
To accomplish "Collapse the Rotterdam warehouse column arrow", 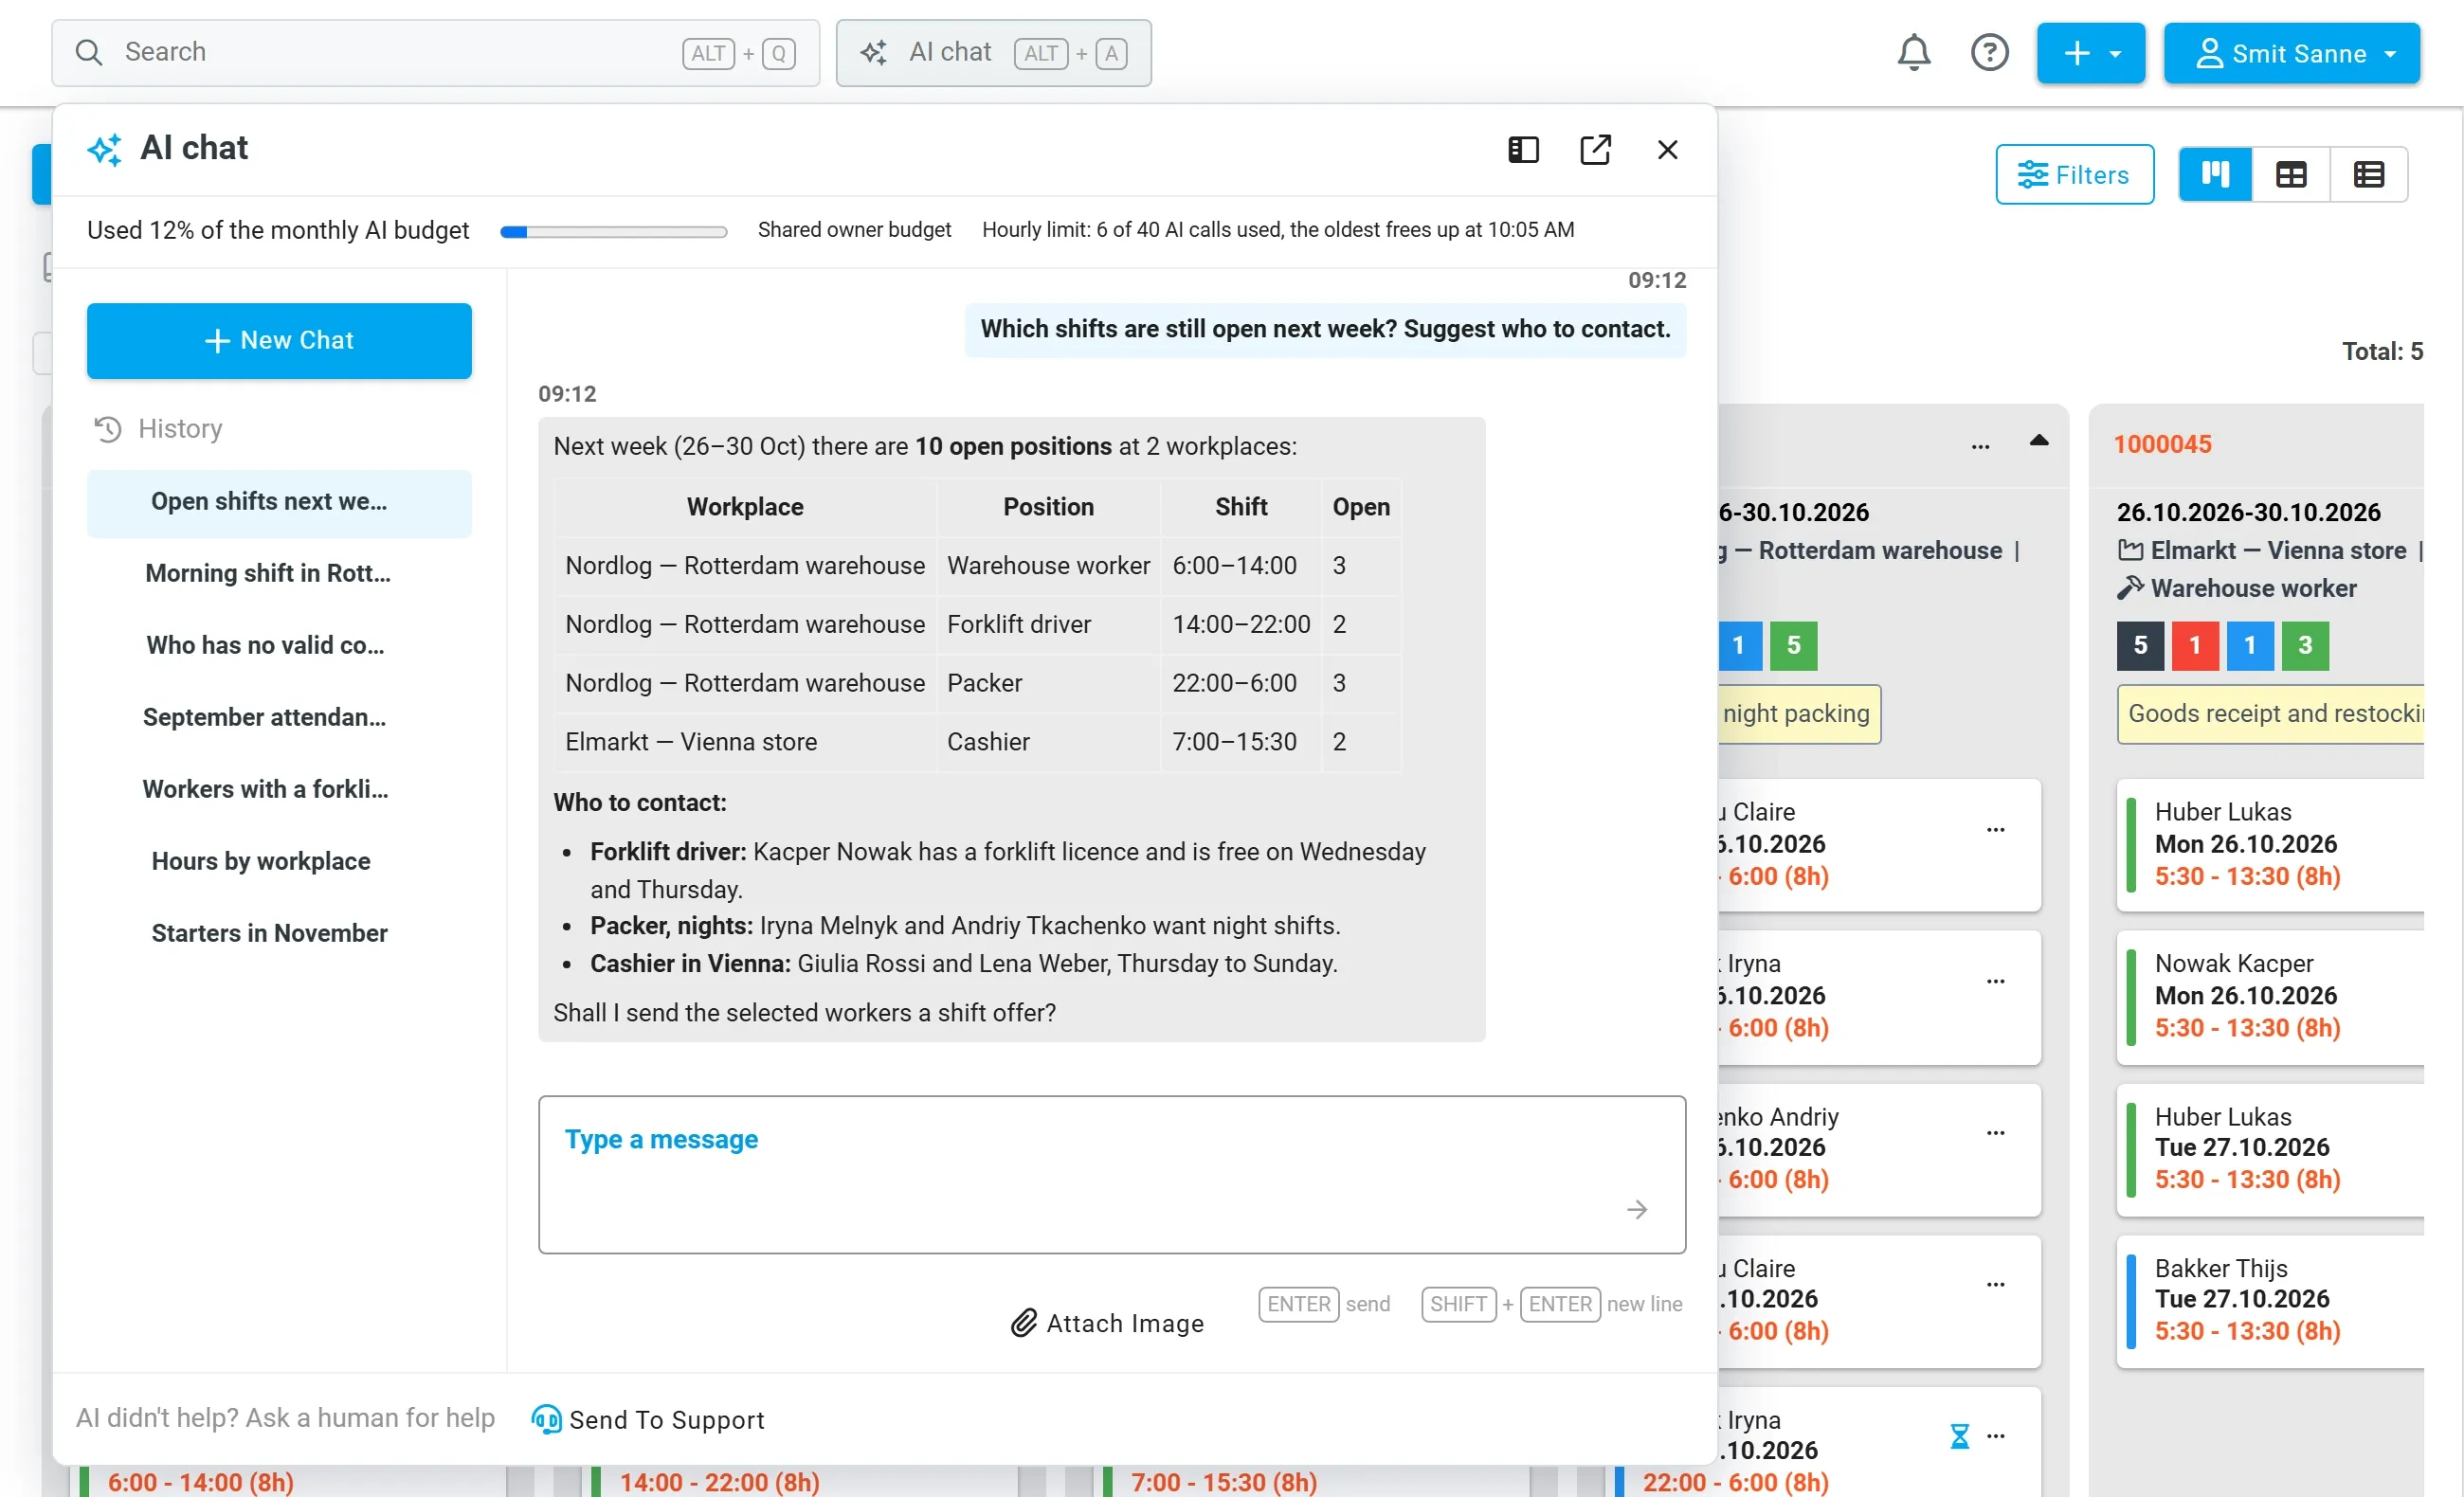I will pyautogui.click(x=2038, y=441).
